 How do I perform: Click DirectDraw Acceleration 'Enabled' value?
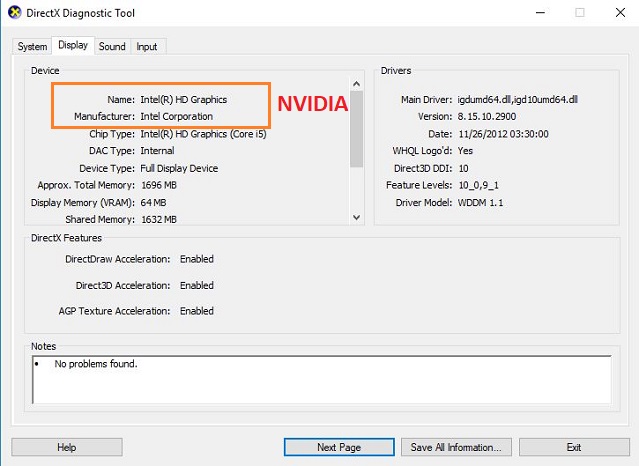pos(197,259)
